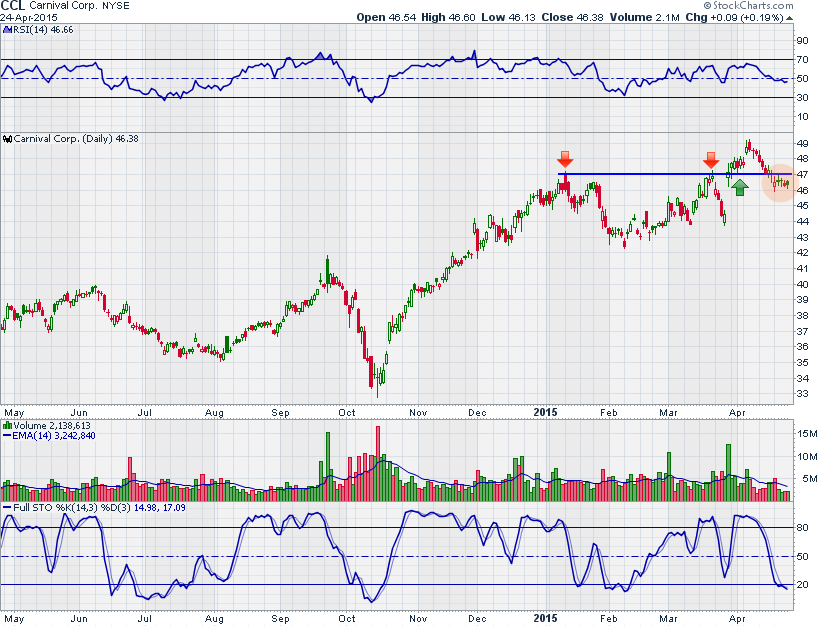This screenshot has height=626, width=817.
Task: Click the copyright symbol before StockCharts.com
Action: [707, 6]
